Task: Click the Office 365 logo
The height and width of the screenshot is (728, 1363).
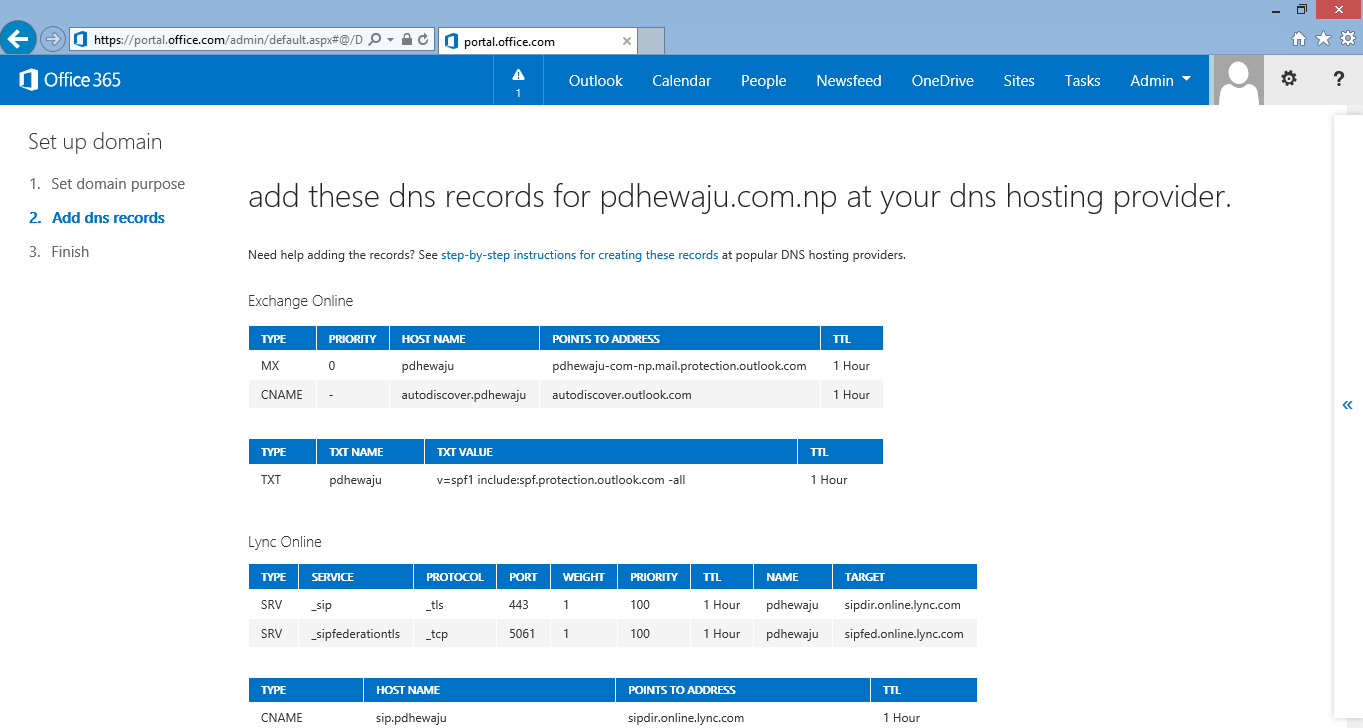Action: pyautogui.click(x=70, y=80)
